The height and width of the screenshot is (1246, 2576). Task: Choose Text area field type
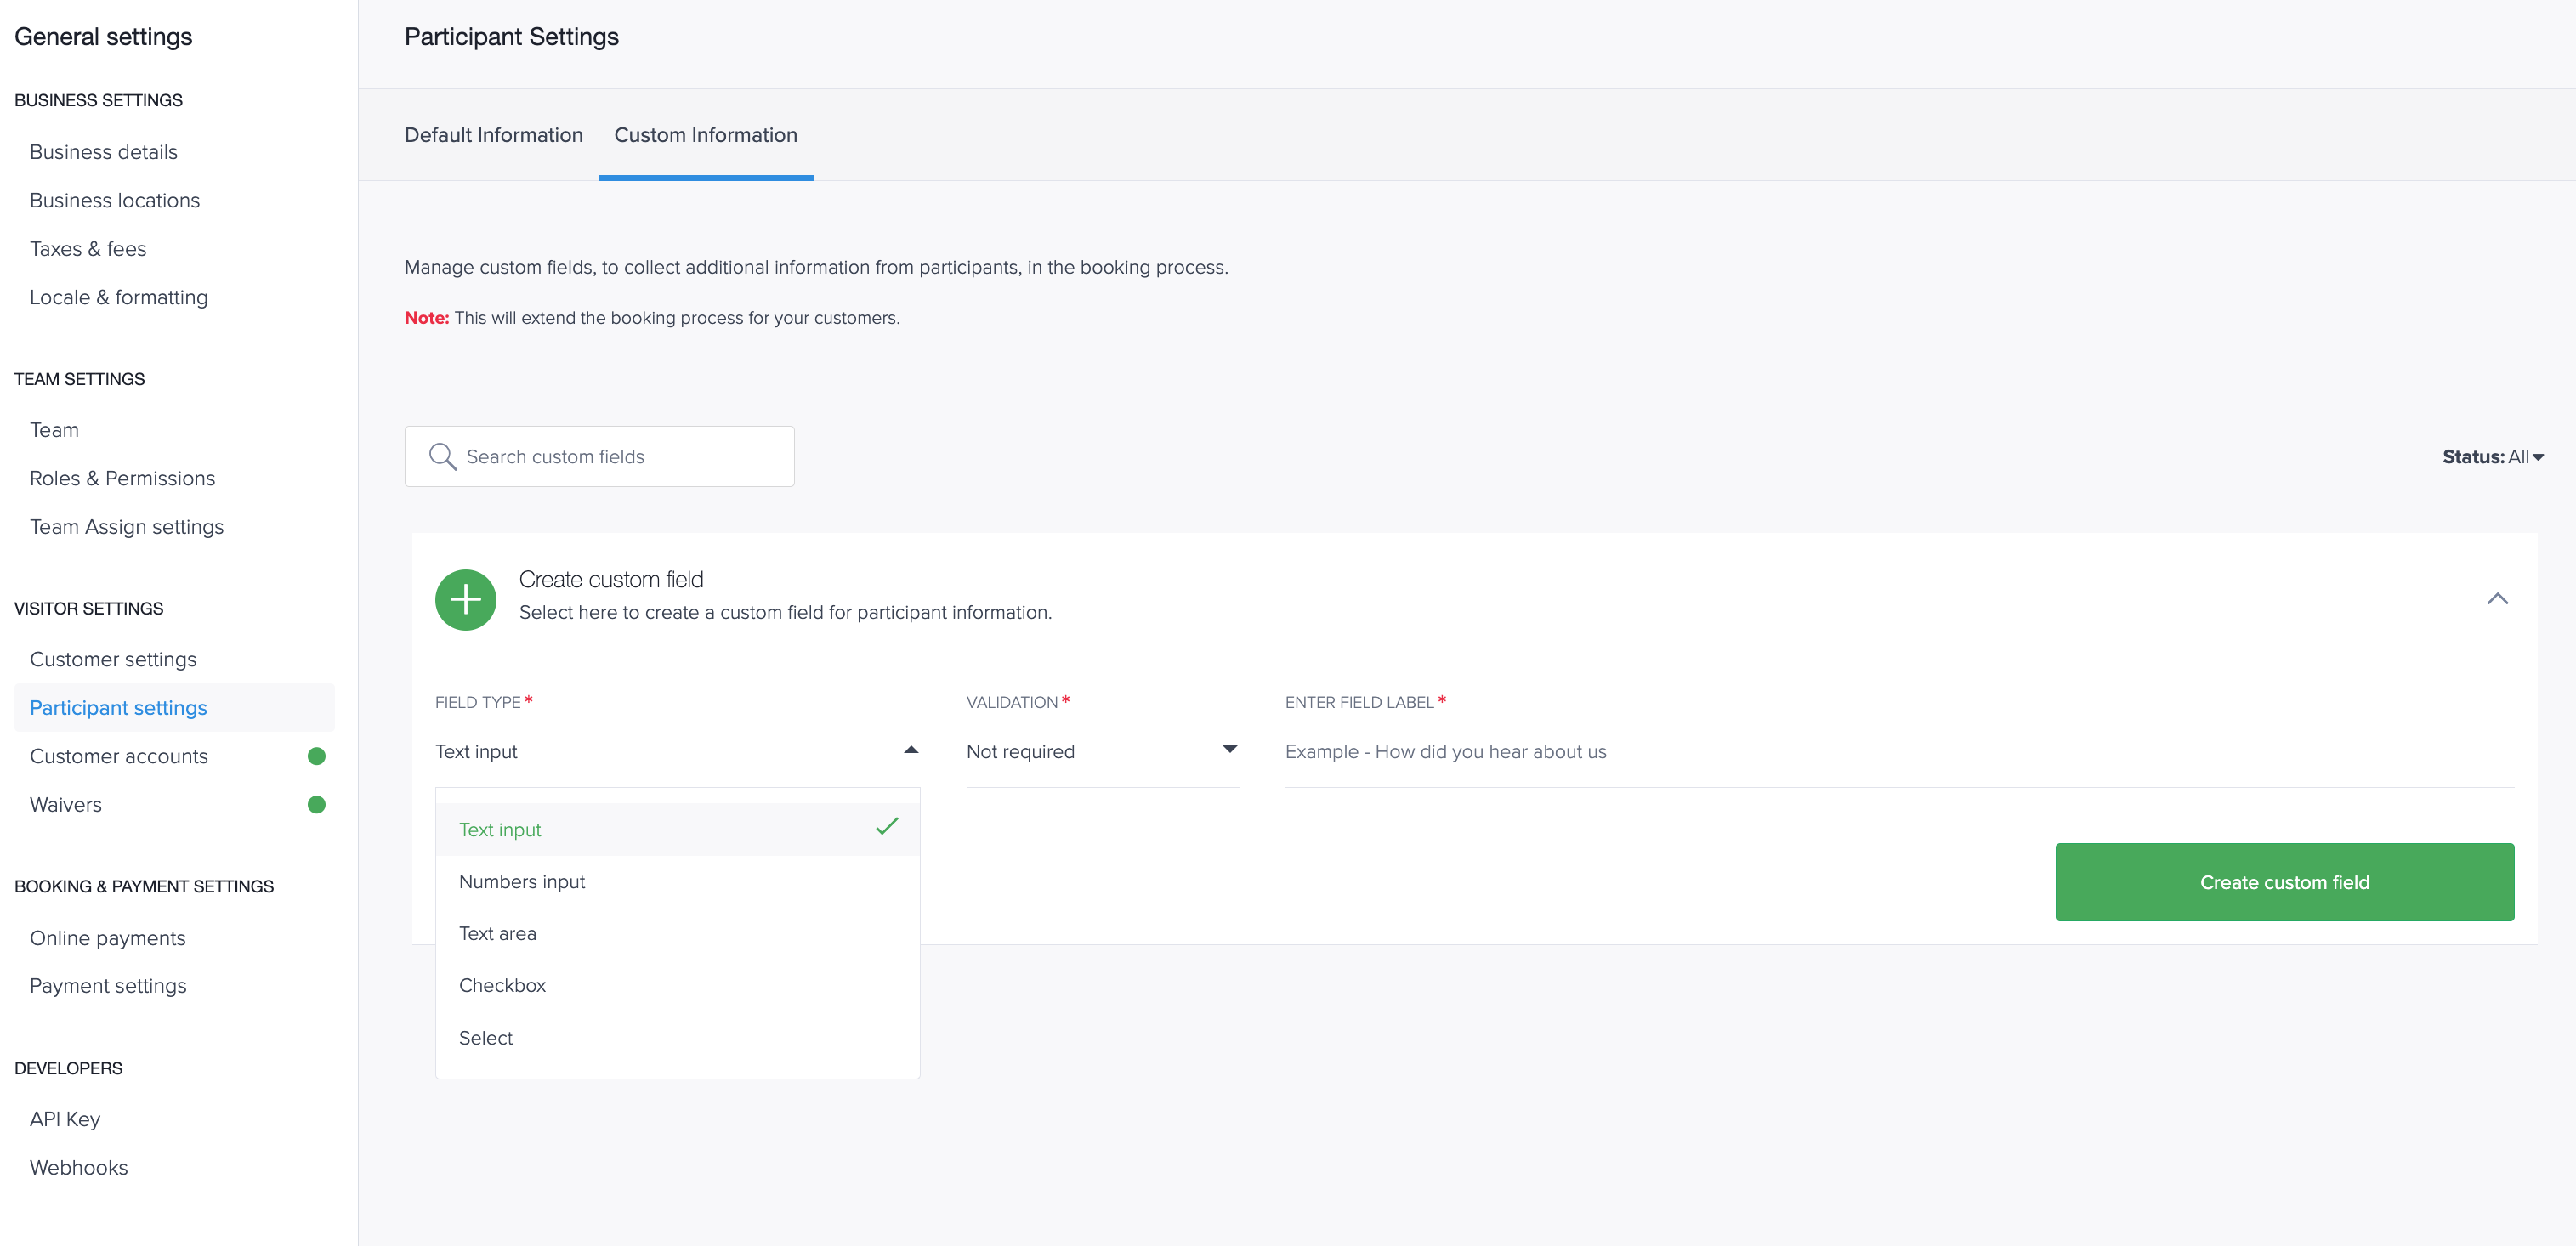678,934
